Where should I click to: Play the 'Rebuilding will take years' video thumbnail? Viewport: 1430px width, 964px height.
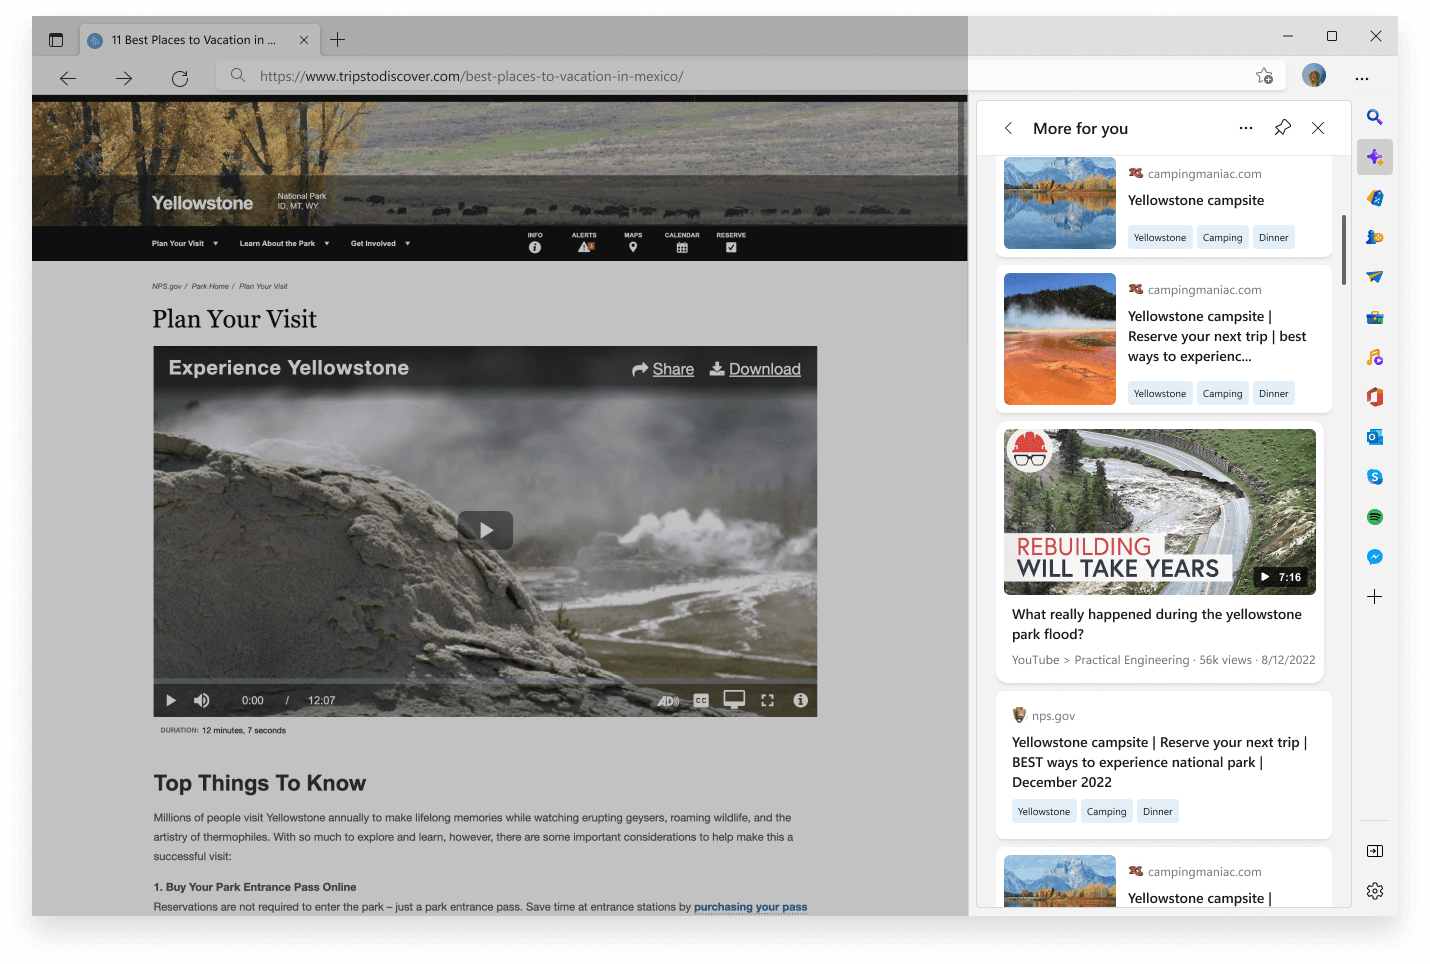(1160, 512)
